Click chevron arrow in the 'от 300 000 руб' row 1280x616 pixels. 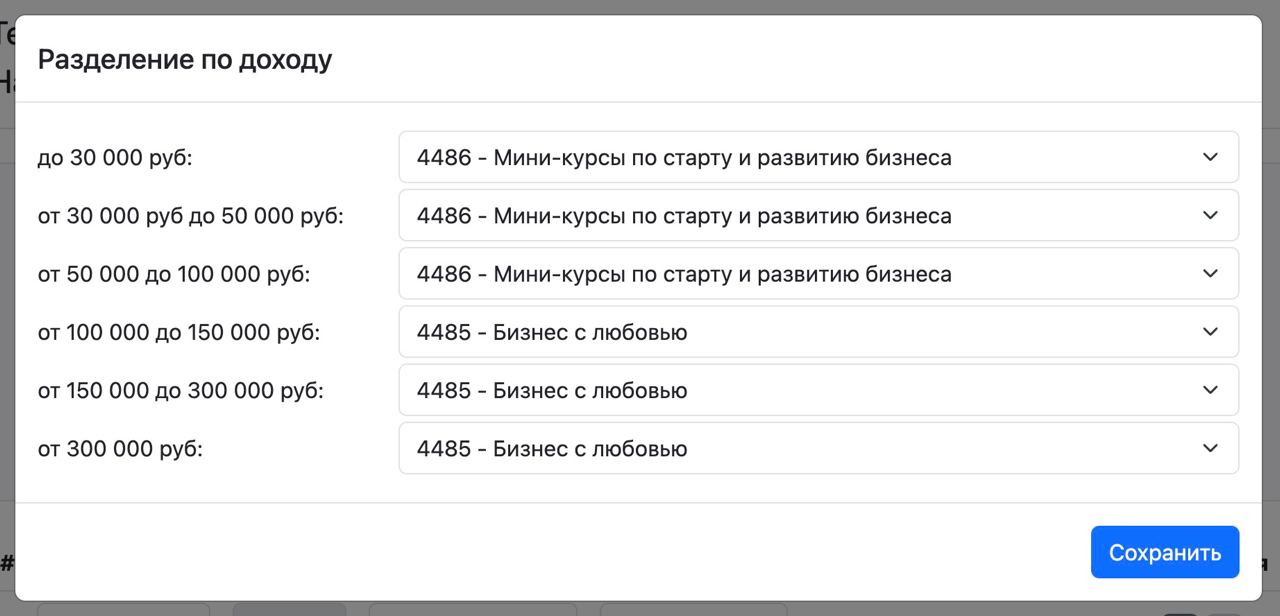pyautogui.click(x=1210, y=448)
